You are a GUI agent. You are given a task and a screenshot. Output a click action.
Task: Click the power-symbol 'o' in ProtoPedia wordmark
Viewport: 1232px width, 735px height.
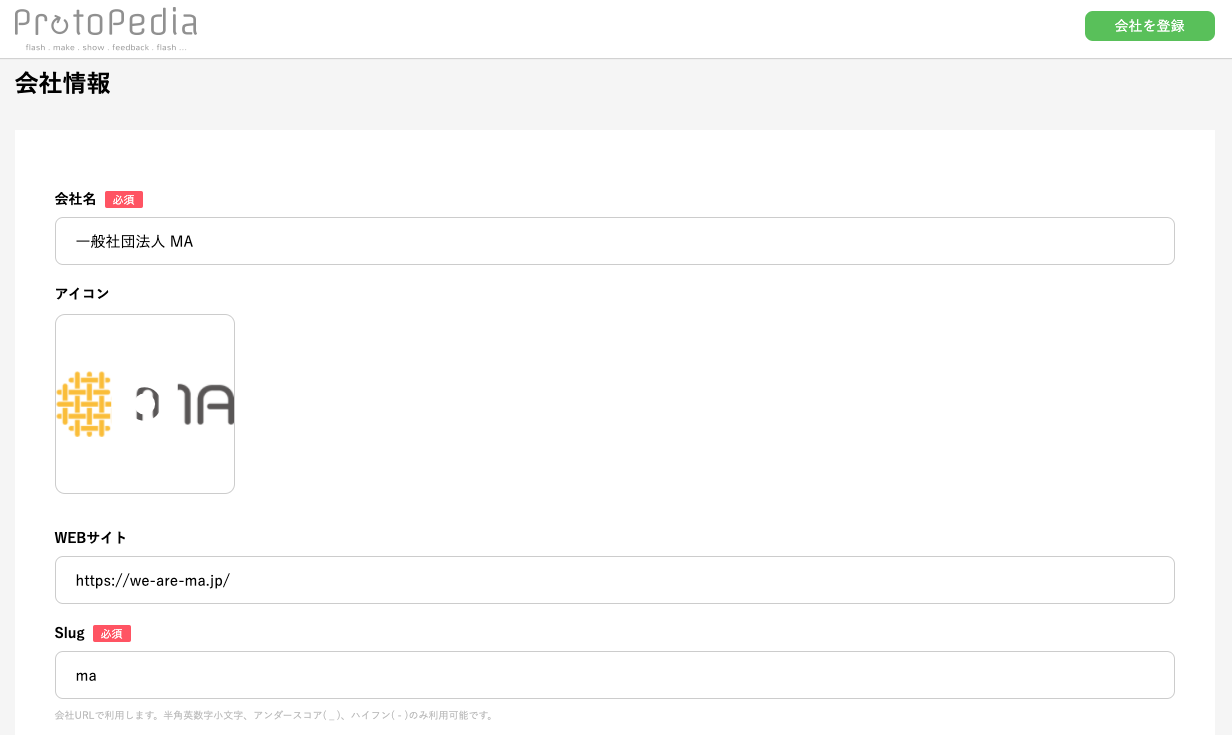62,23
